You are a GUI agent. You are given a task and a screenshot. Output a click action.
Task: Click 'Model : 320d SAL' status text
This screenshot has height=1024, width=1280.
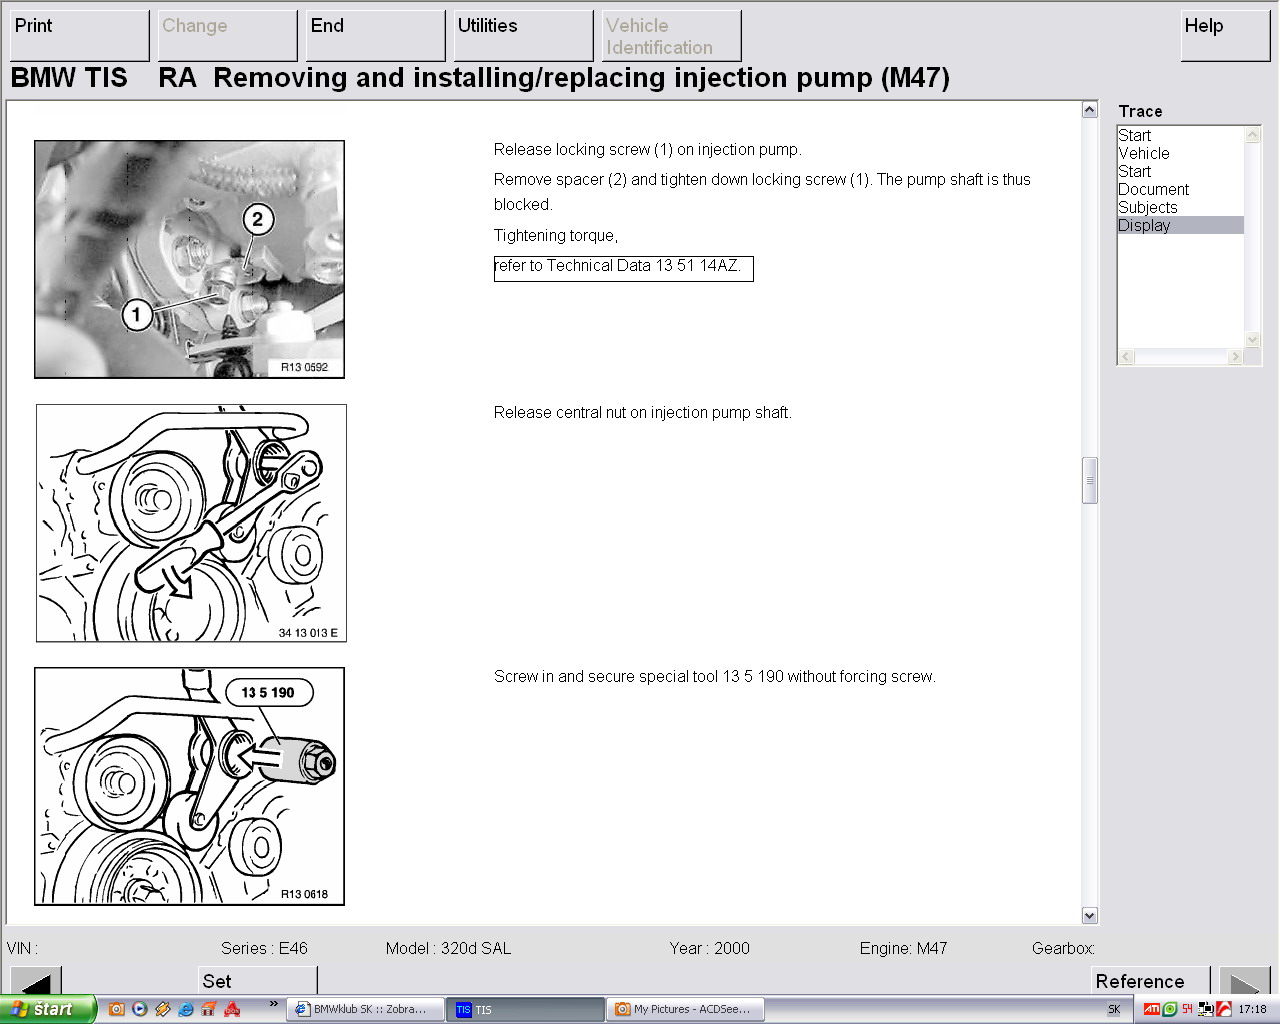pos(448,948)
